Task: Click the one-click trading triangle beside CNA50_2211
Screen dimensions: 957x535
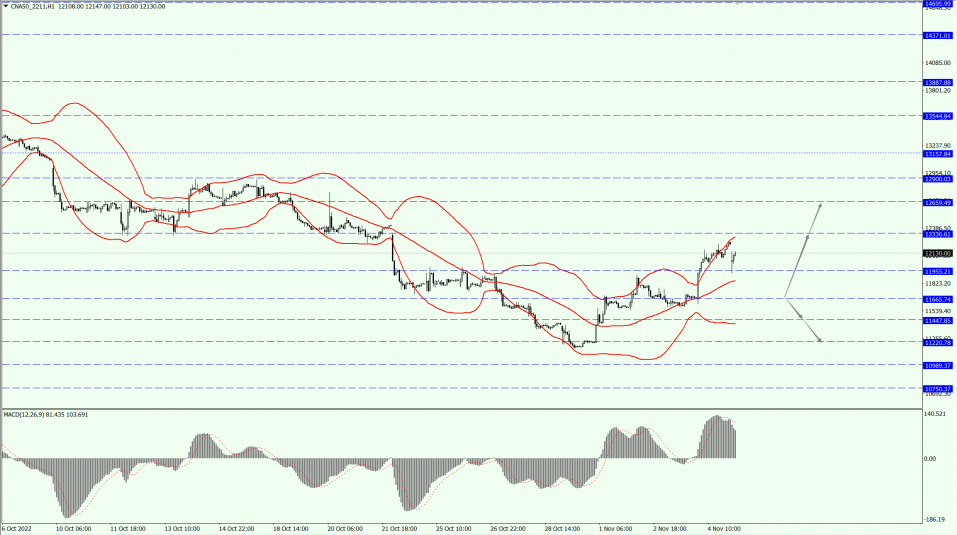Action: click(5, 6)
